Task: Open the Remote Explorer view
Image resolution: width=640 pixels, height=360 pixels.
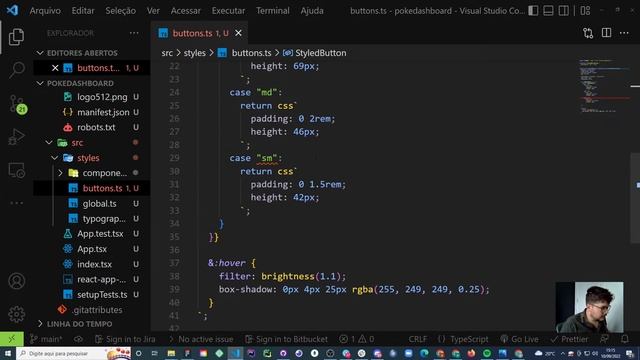Action: point(16,170)
